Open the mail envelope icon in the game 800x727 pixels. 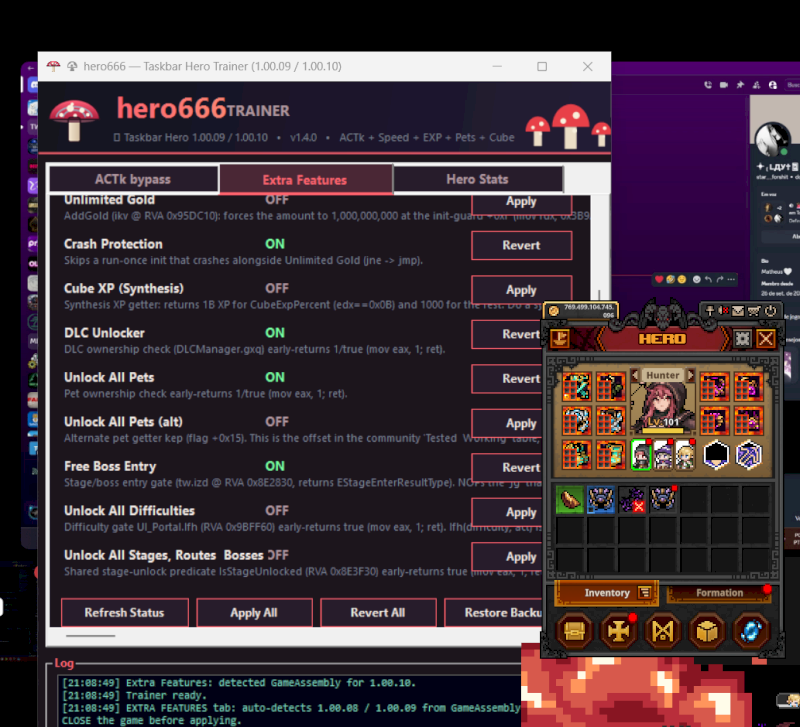pyautogui.click(x=738, y=310)
